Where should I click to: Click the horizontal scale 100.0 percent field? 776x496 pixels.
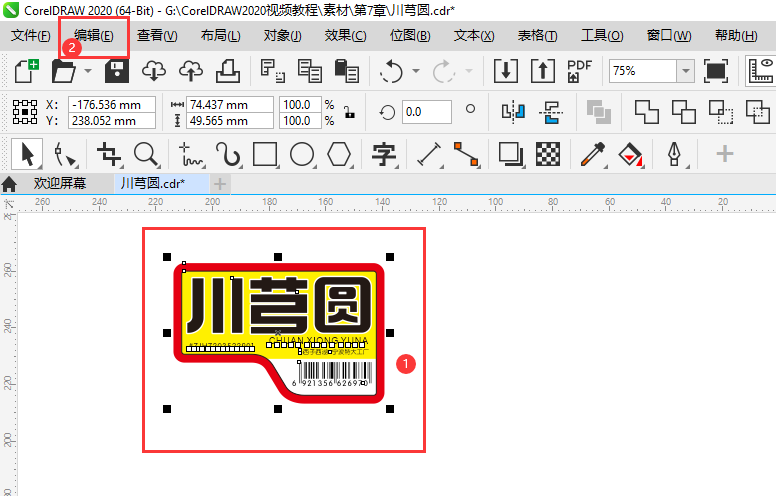pyautogui.click(x=300, y=104)
